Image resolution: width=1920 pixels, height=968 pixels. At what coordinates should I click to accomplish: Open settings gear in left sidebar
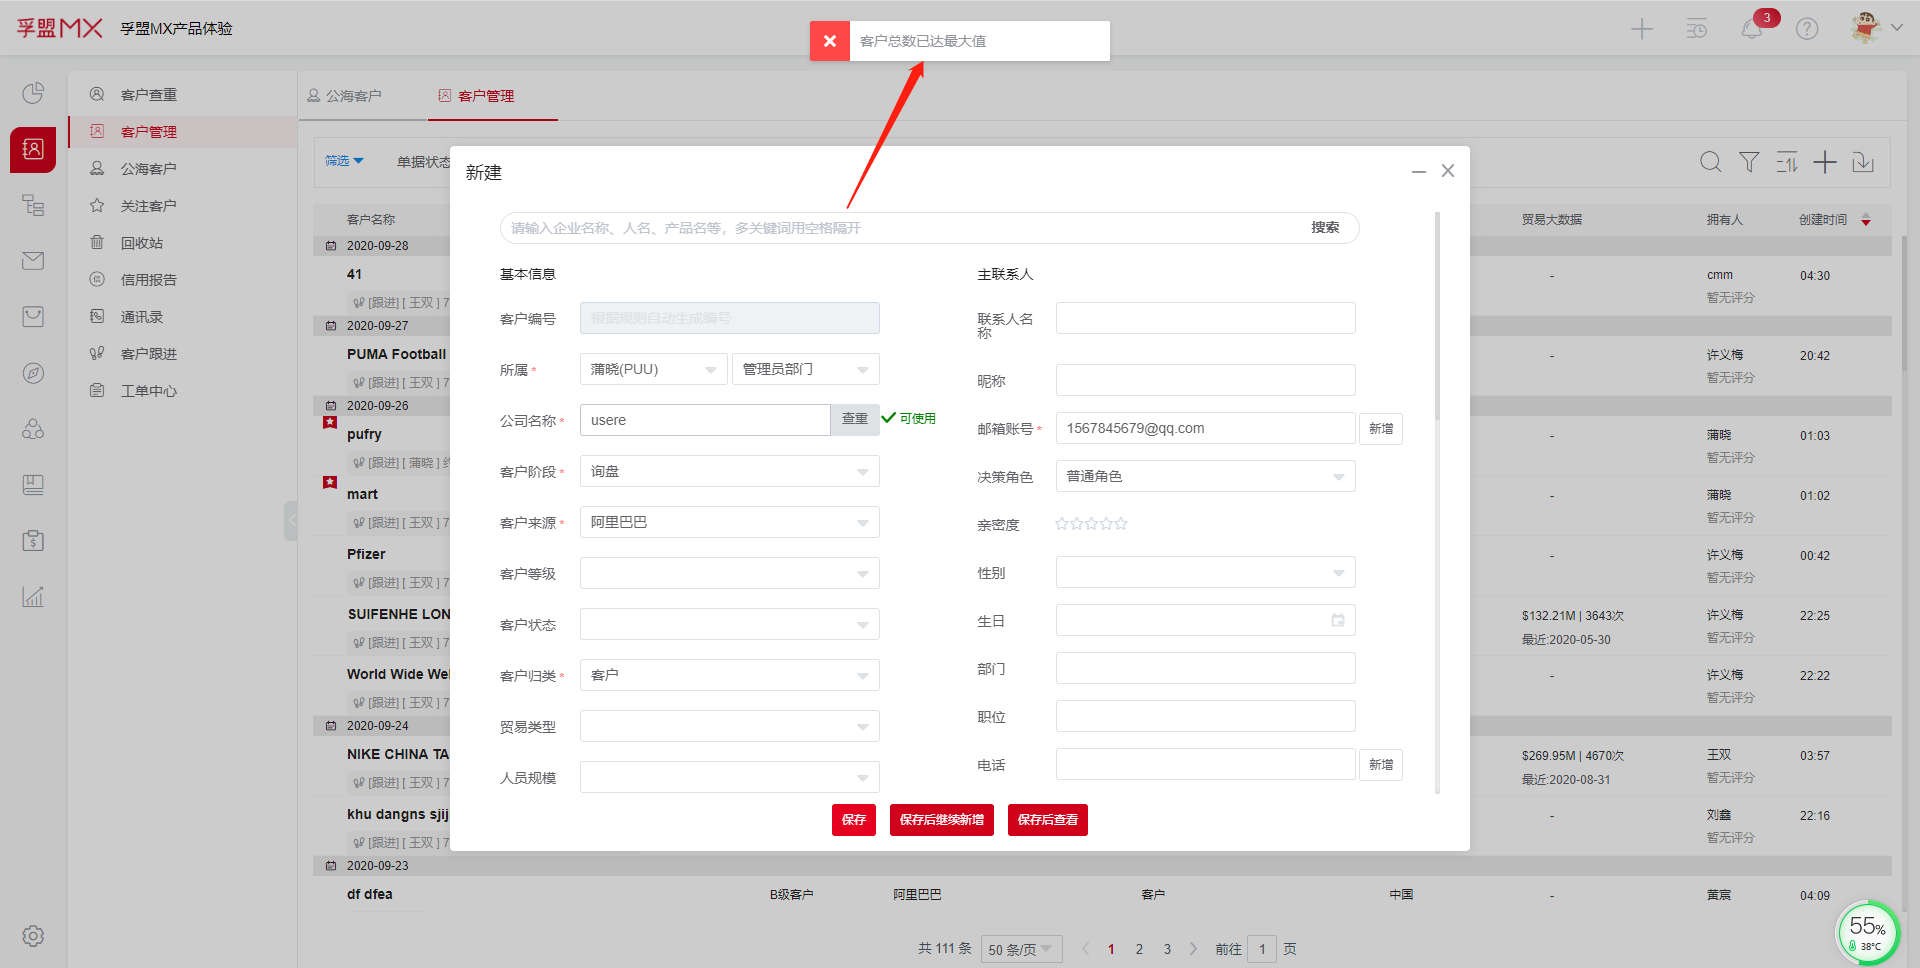pos(33,936)
